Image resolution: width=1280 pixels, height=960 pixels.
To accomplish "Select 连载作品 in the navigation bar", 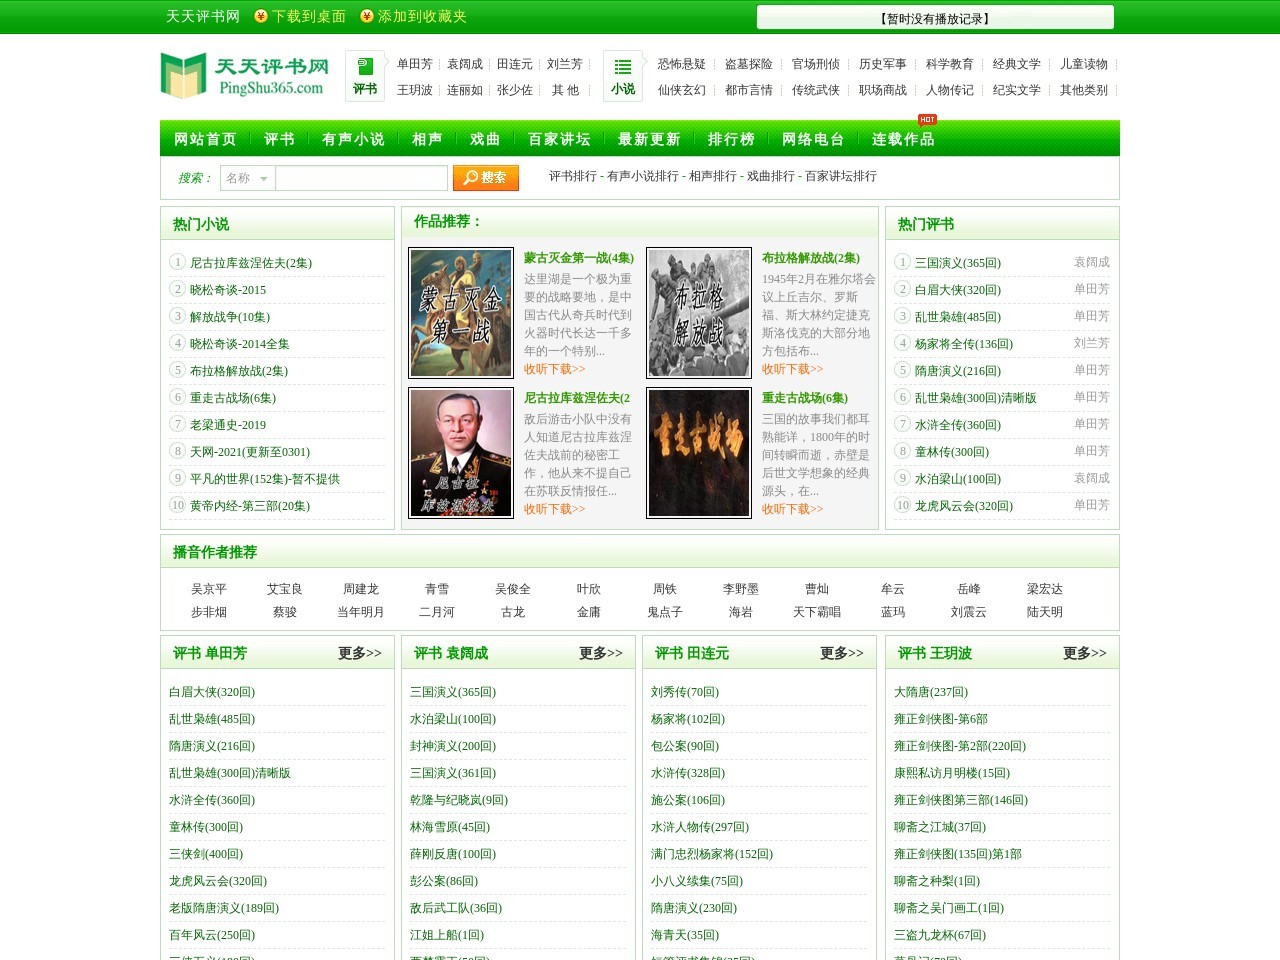I will (903, 139).
